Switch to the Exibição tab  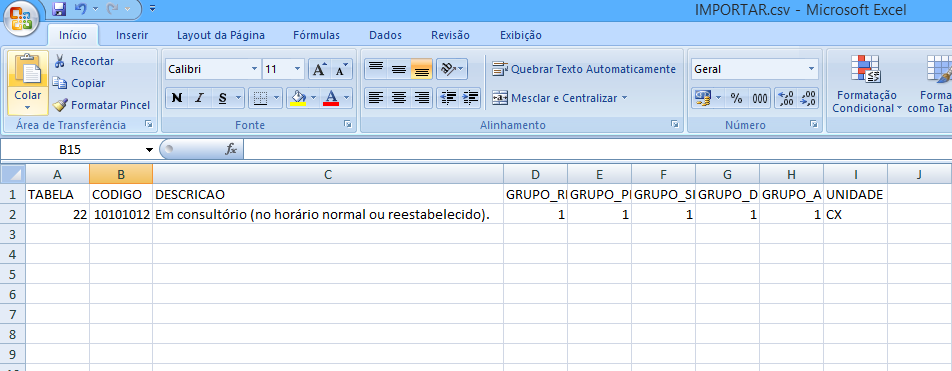(x=521, y=35)
